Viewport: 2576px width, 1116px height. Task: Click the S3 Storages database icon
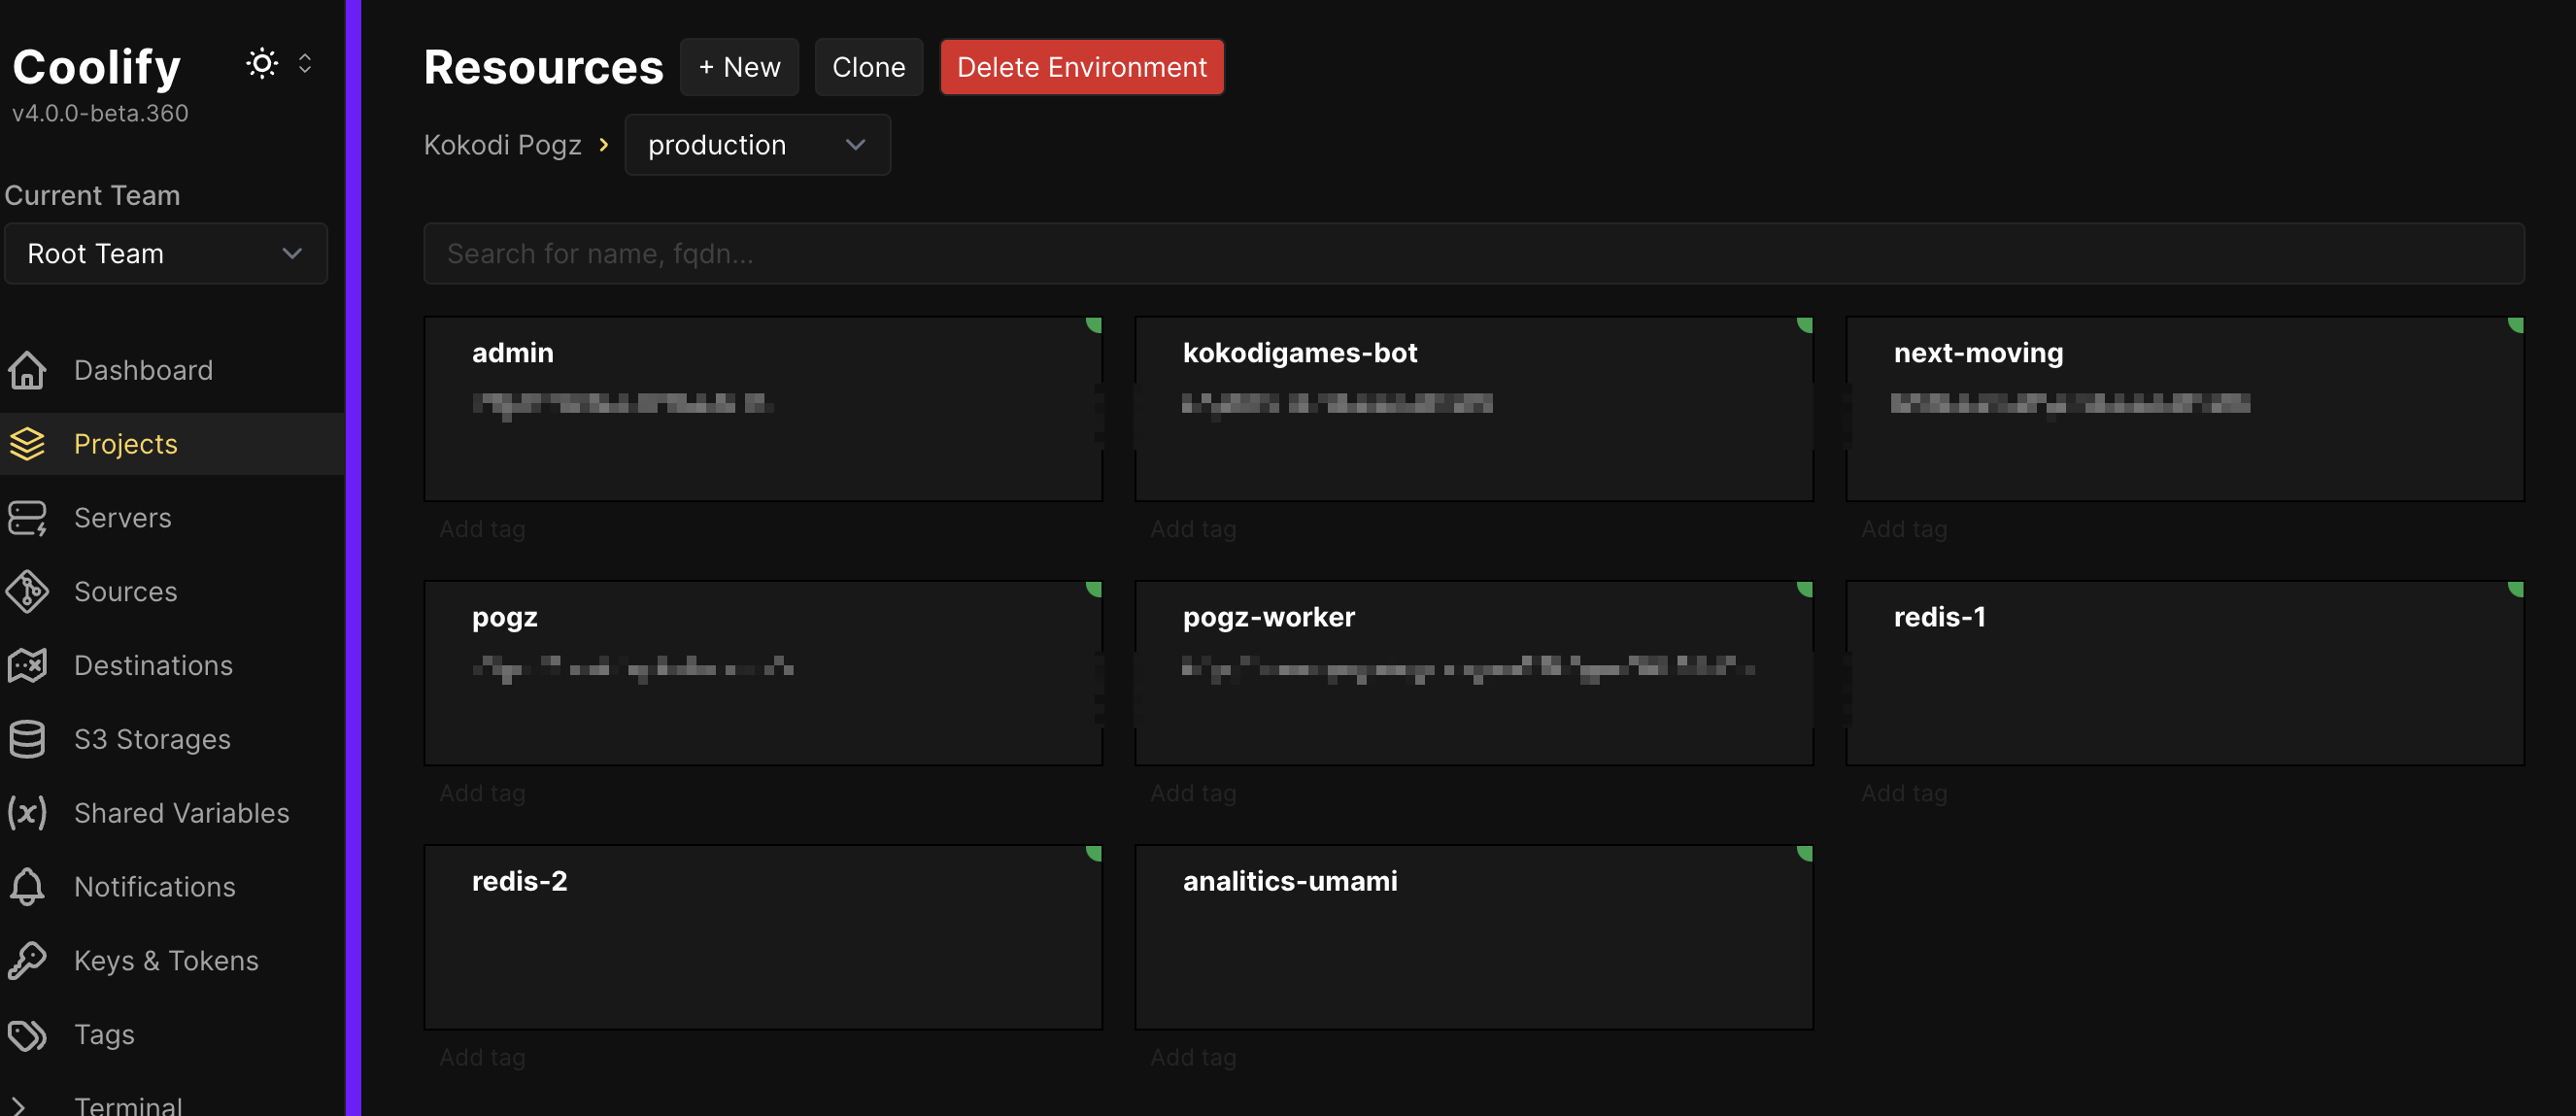tap(27, 739)
